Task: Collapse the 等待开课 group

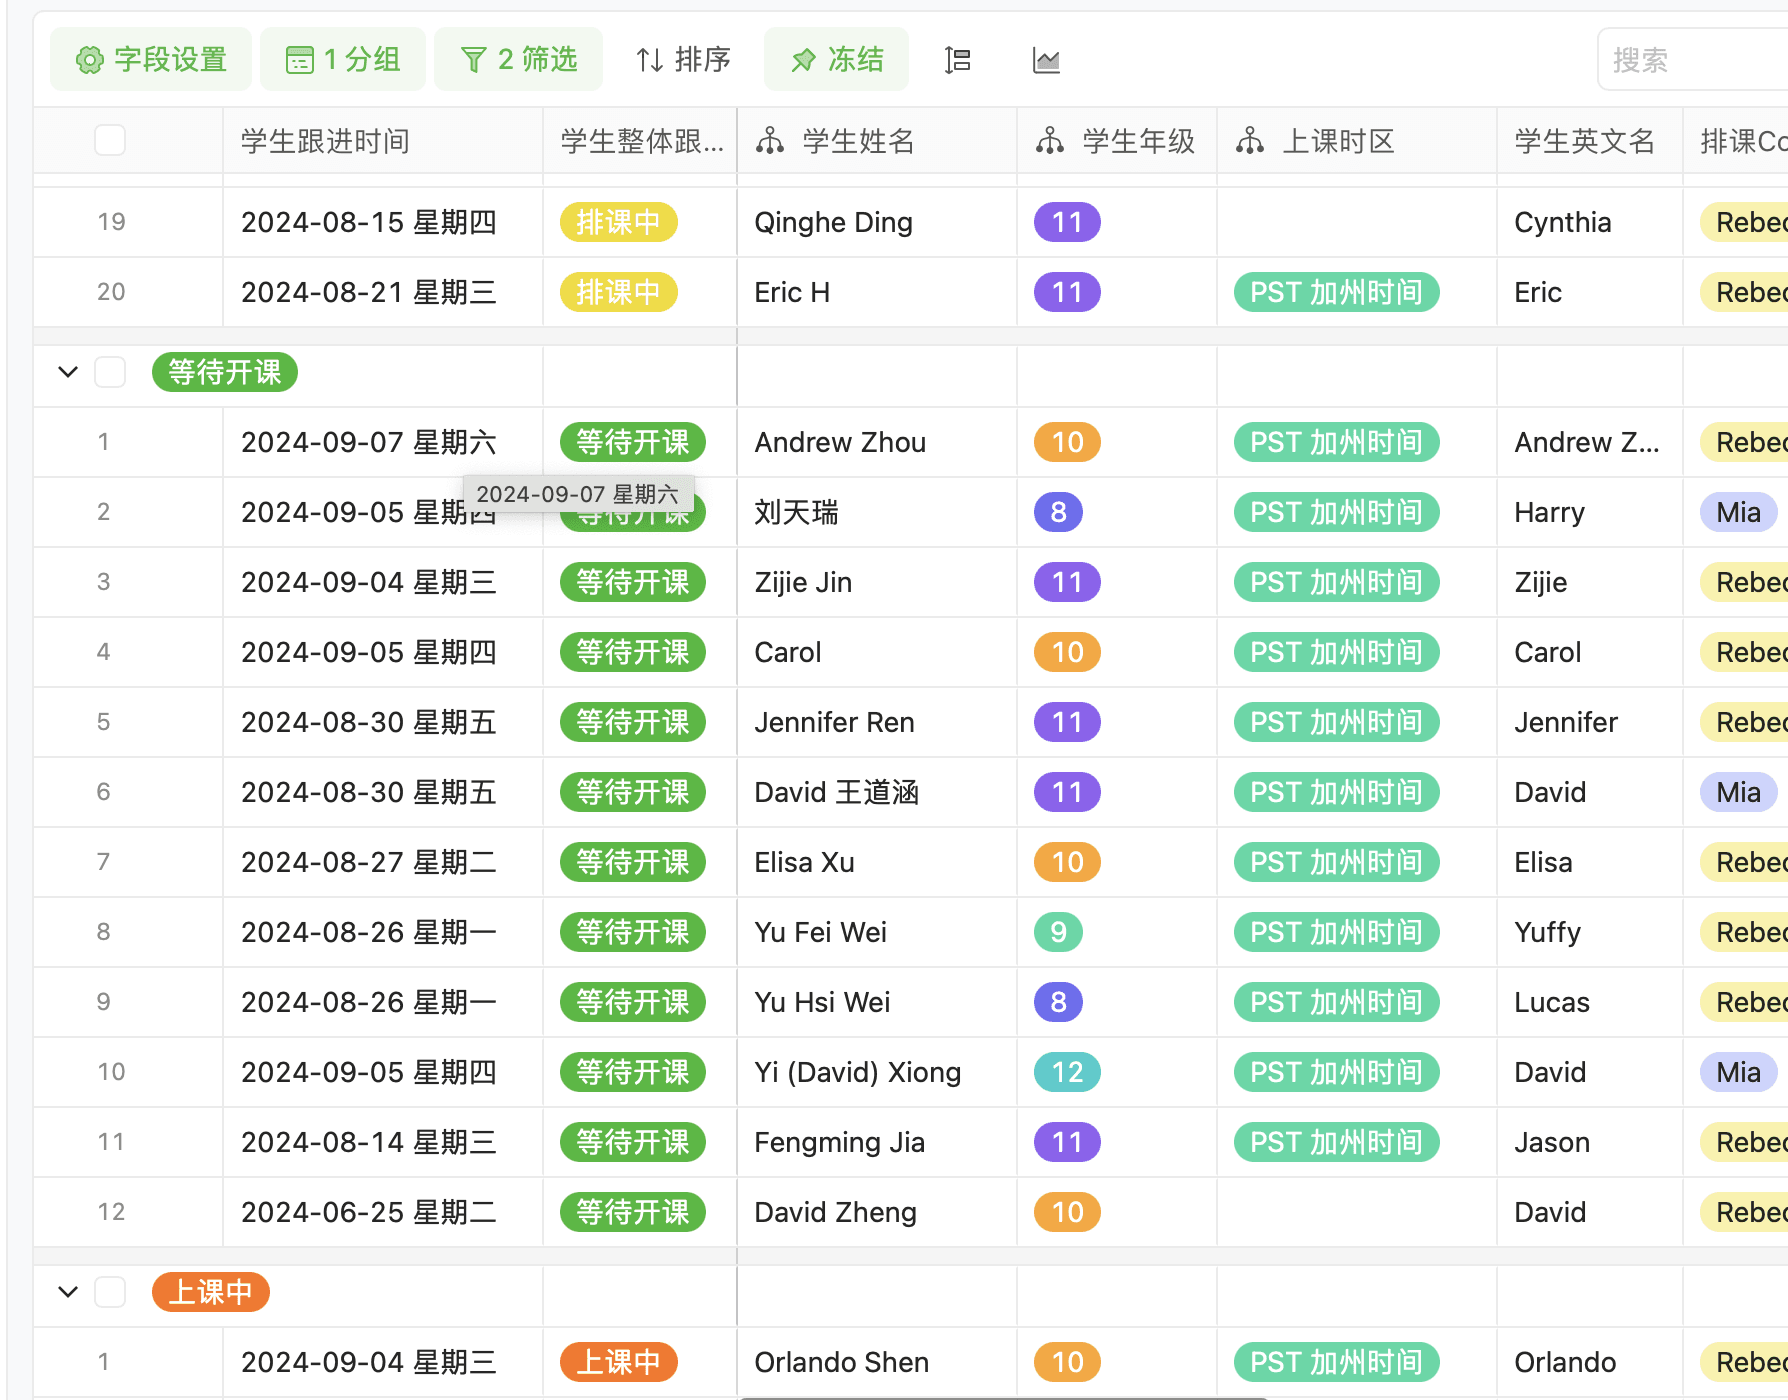Action: 68,372
